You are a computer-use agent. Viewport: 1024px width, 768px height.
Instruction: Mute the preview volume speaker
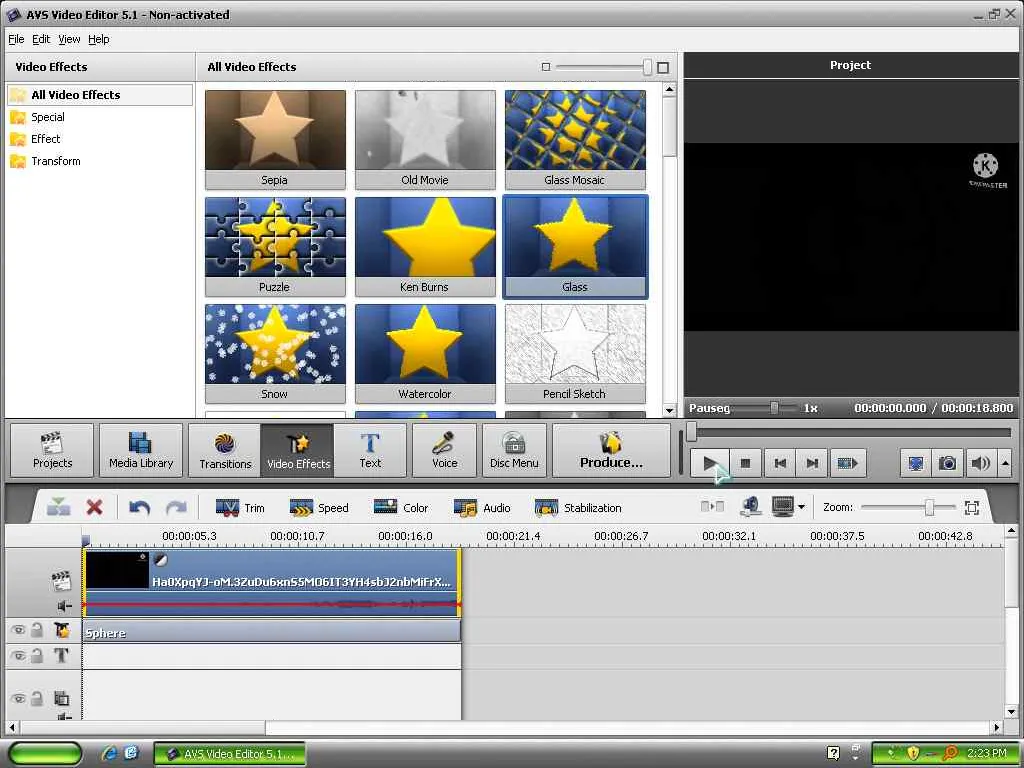[980, 463]
